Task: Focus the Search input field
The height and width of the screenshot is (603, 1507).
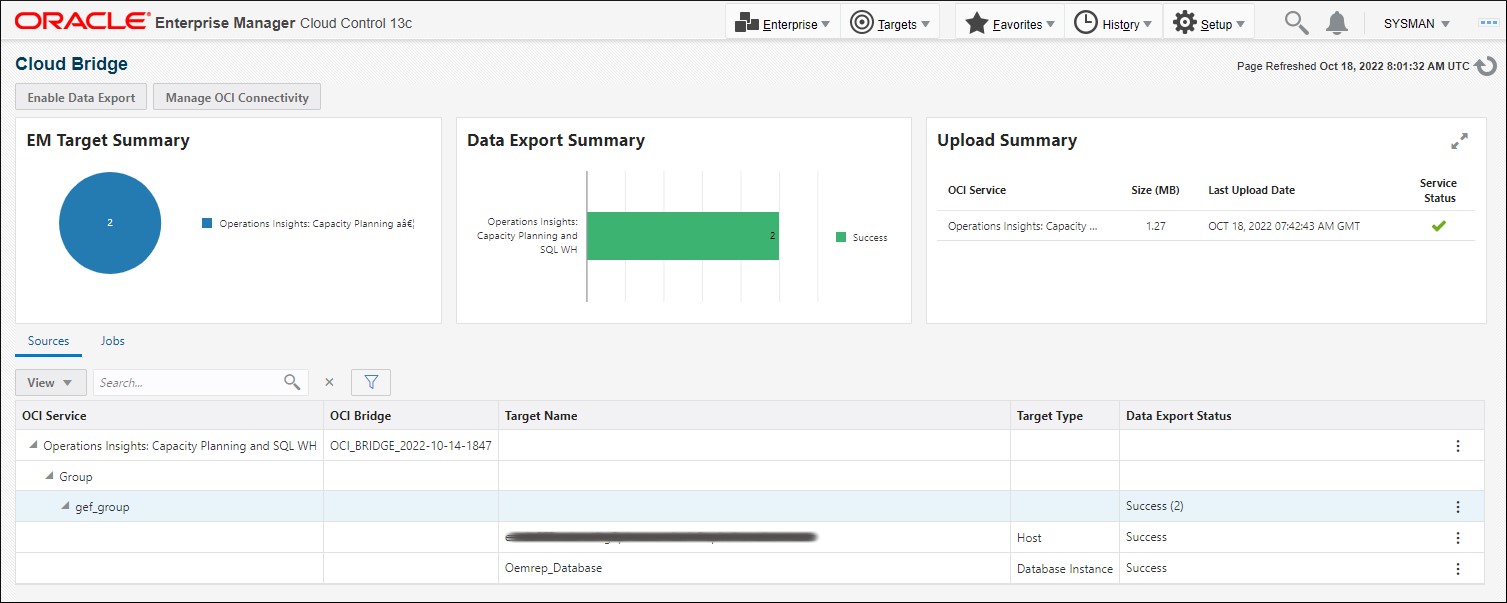Action: click(x=187, y=382)
